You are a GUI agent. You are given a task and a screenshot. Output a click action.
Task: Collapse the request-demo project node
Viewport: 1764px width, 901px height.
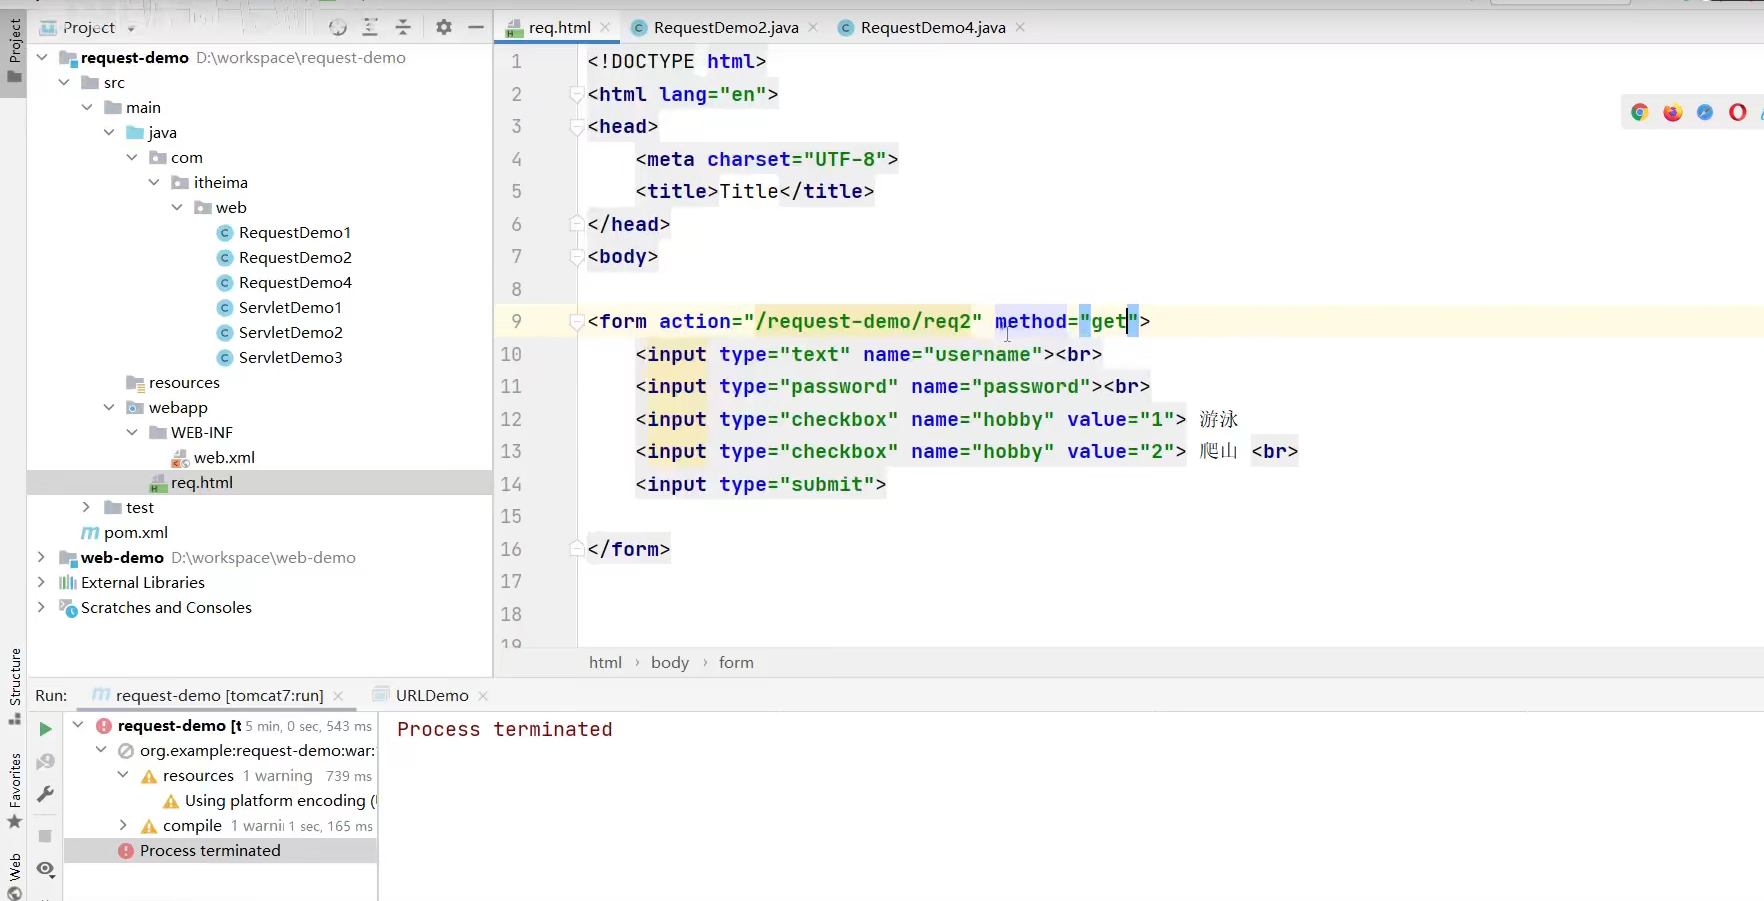click(42, 57)
